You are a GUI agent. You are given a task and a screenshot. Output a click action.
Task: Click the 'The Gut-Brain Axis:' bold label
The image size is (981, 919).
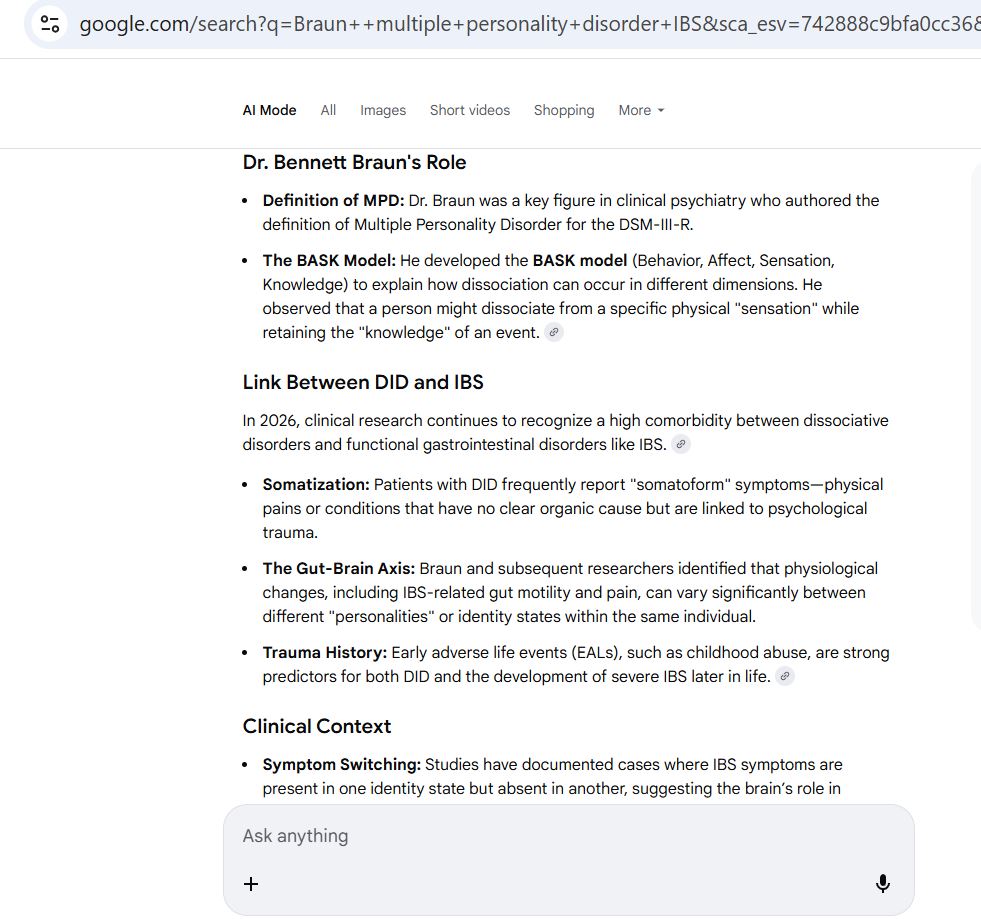tap(339, 569)
